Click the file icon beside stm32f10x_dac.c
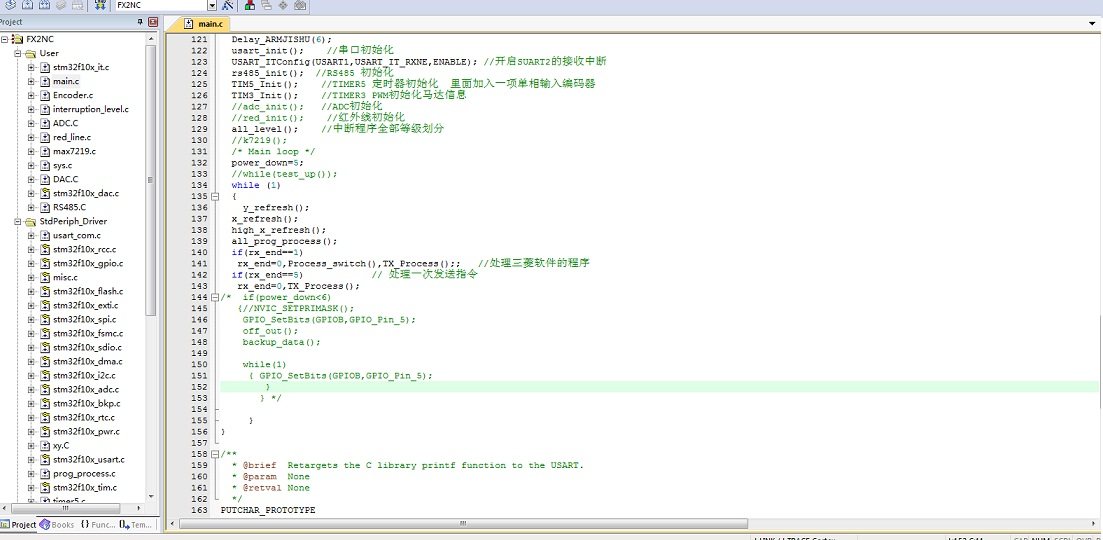Viewport: 1103px width, 540px height. pos(45,193)
